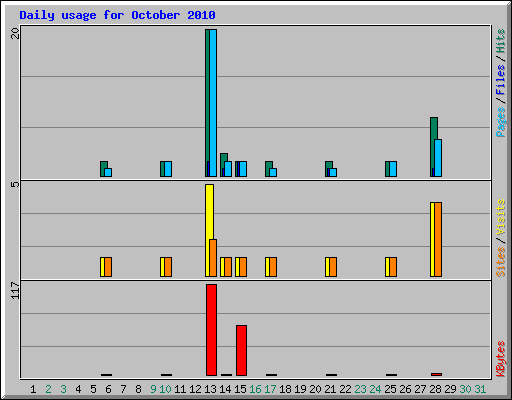Screen dimensions: 512x400
Task: Click day label '11' on the x-axis
Action: [x=180, y=389]
